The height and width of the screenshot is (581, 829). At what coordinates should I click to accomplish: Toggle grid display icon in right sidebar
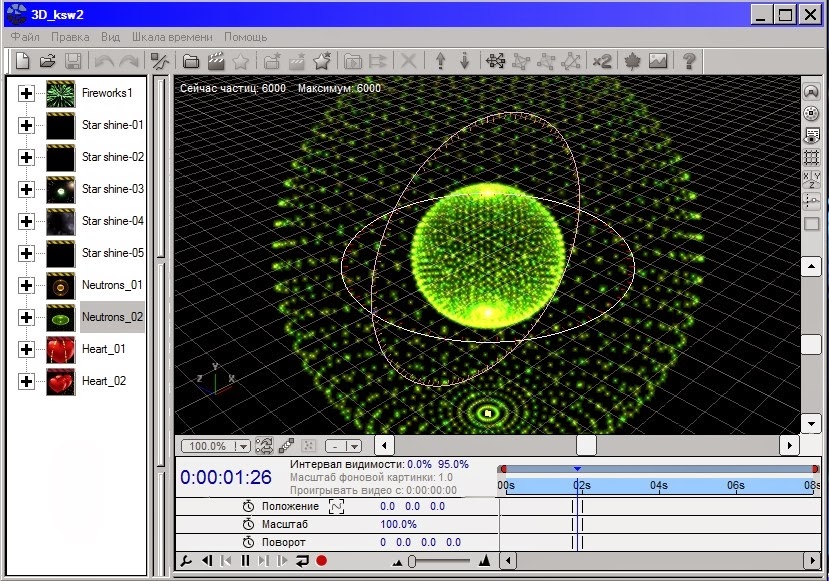click(x=811, y=157)
